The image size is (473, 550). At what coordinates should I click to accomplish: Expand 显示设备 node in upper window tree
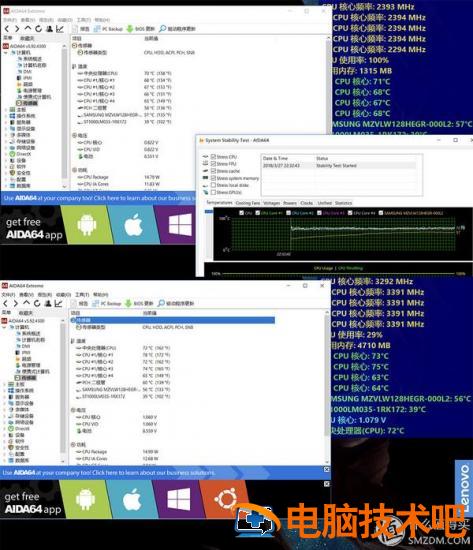tap(6, 129)
